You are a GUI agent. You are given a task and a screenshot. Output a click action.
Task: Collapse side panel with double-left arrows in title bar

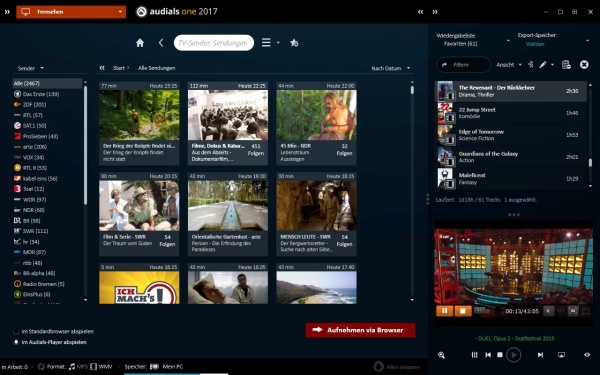(421, 12)
